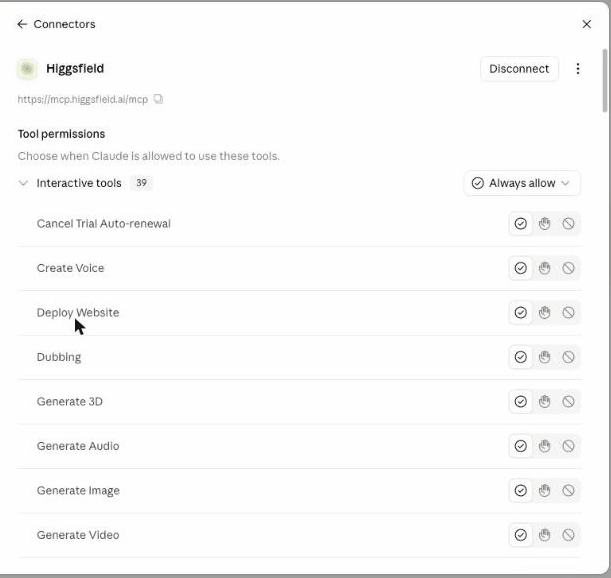Set Deploy Website to always allow
611x578 pixels.
tap(520, 313)
